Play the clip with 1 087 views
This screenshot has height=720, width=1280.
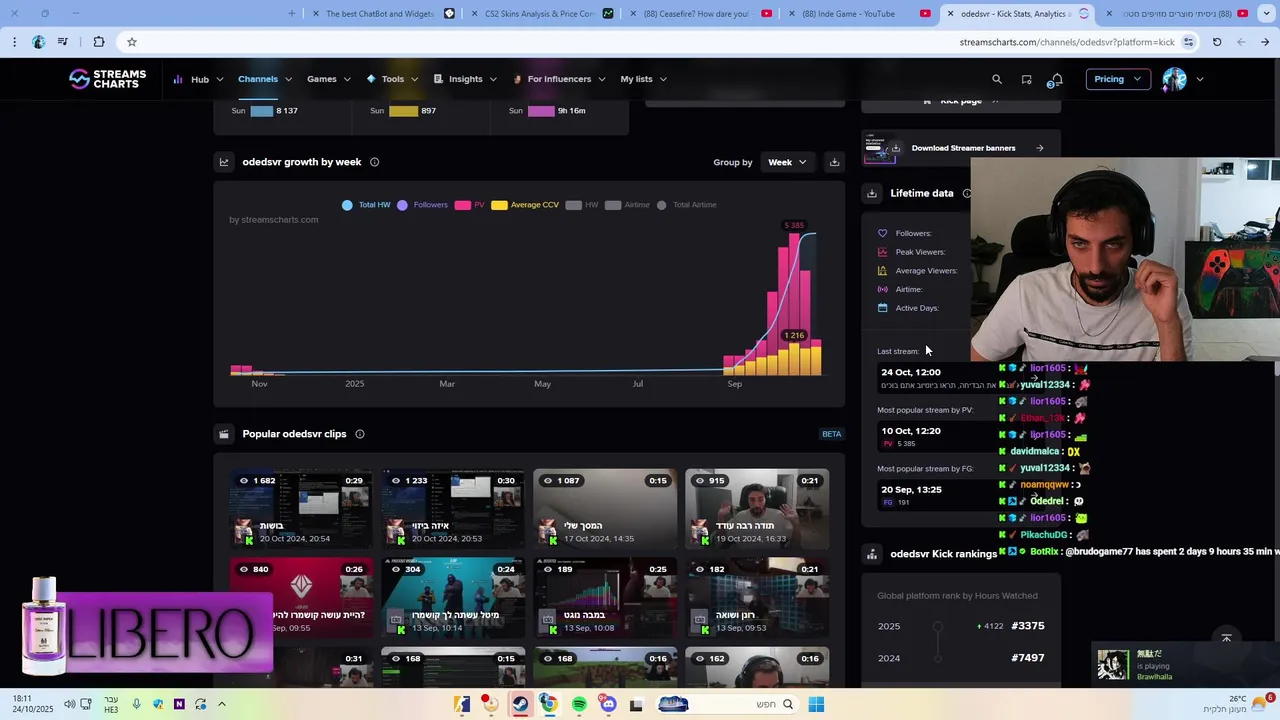click(x=605, y=509)
